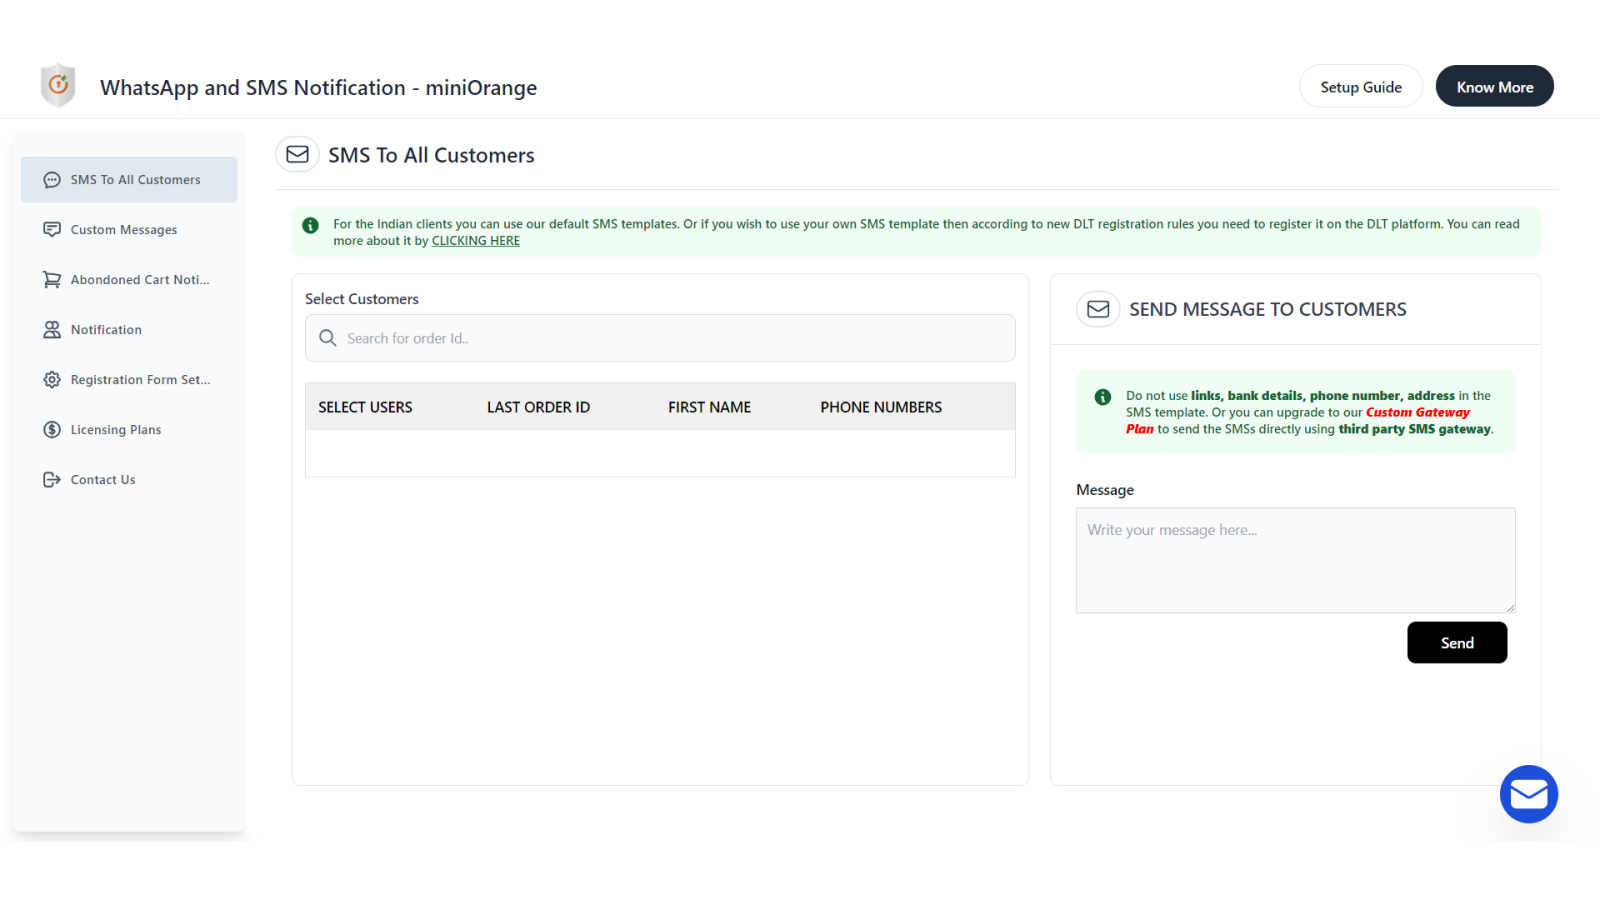
Task: Open Custom Messages via its message icon
Action: click(52, 229)
